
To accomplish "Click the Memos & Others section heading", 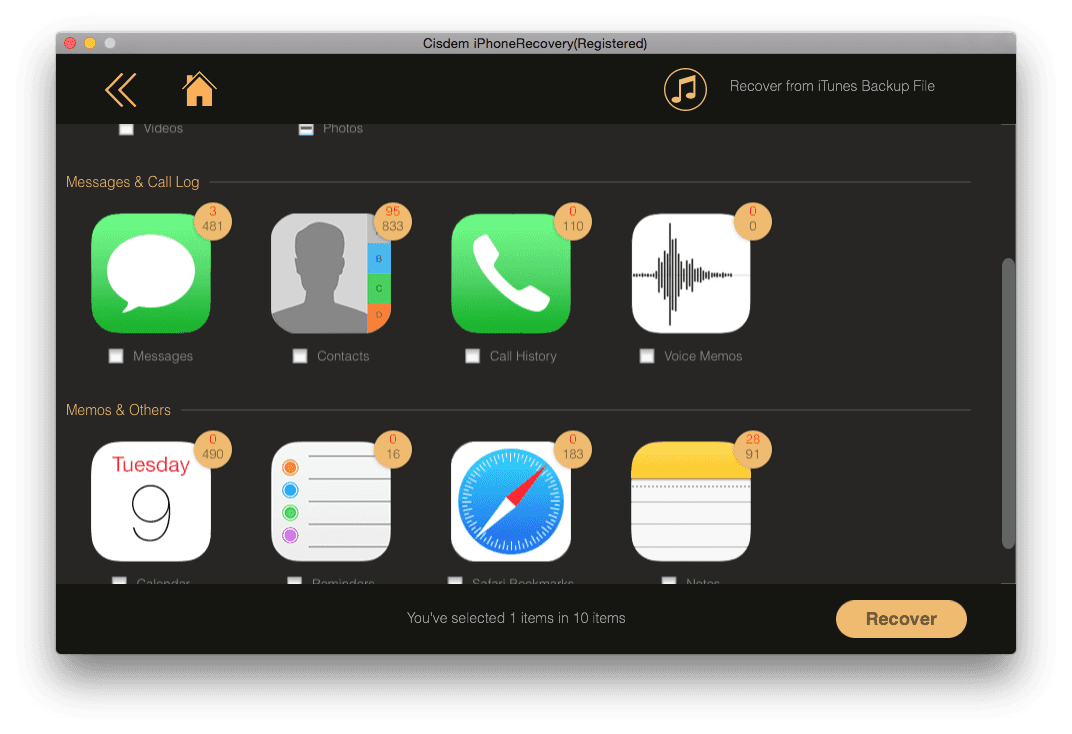I will tap(118, 410).
